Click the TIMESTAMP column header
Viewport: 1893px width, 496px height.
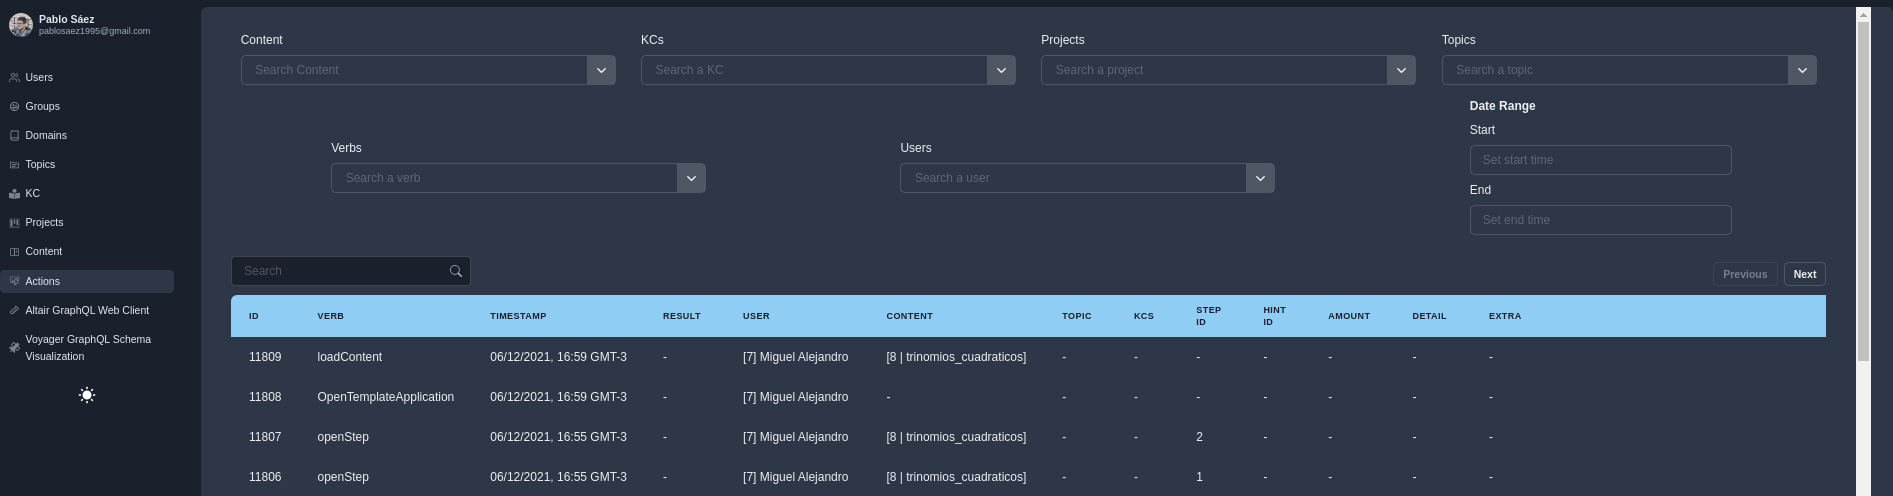pos(518,316)
